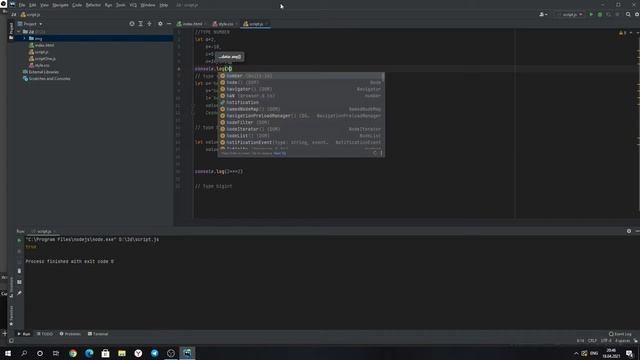
Task: Click the rerun icon in Run panel
Action: point(19,240)
